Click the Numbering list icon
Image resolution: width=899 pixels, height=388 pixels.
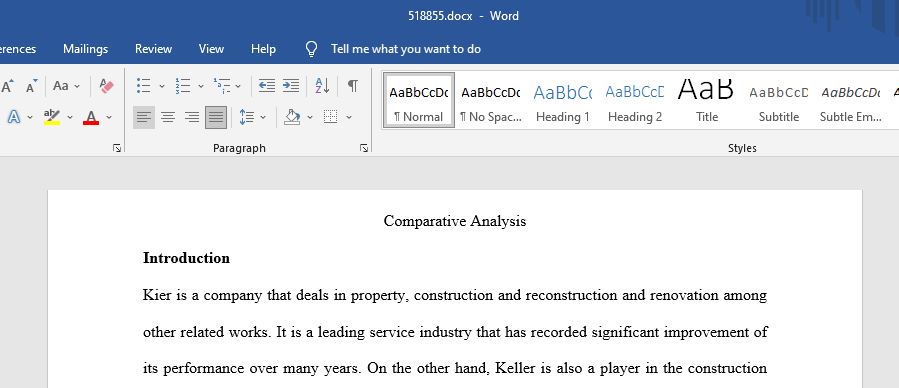tap(182, 86)
